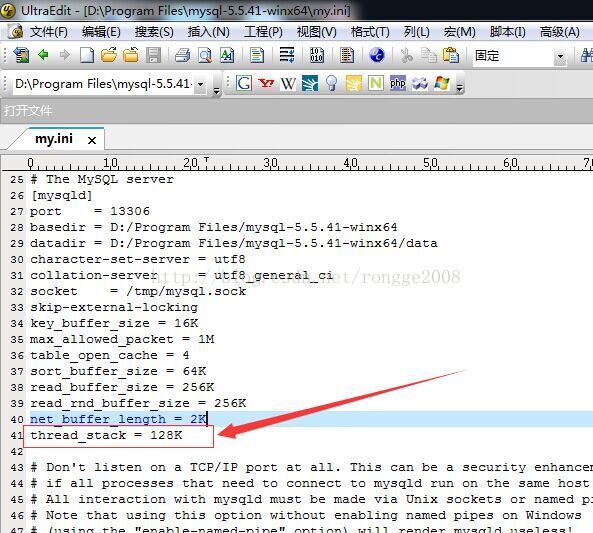The width and height of the screenshot is (593, 533).
Task: Open the 编辑(E) menu
Action: (101, 32)
